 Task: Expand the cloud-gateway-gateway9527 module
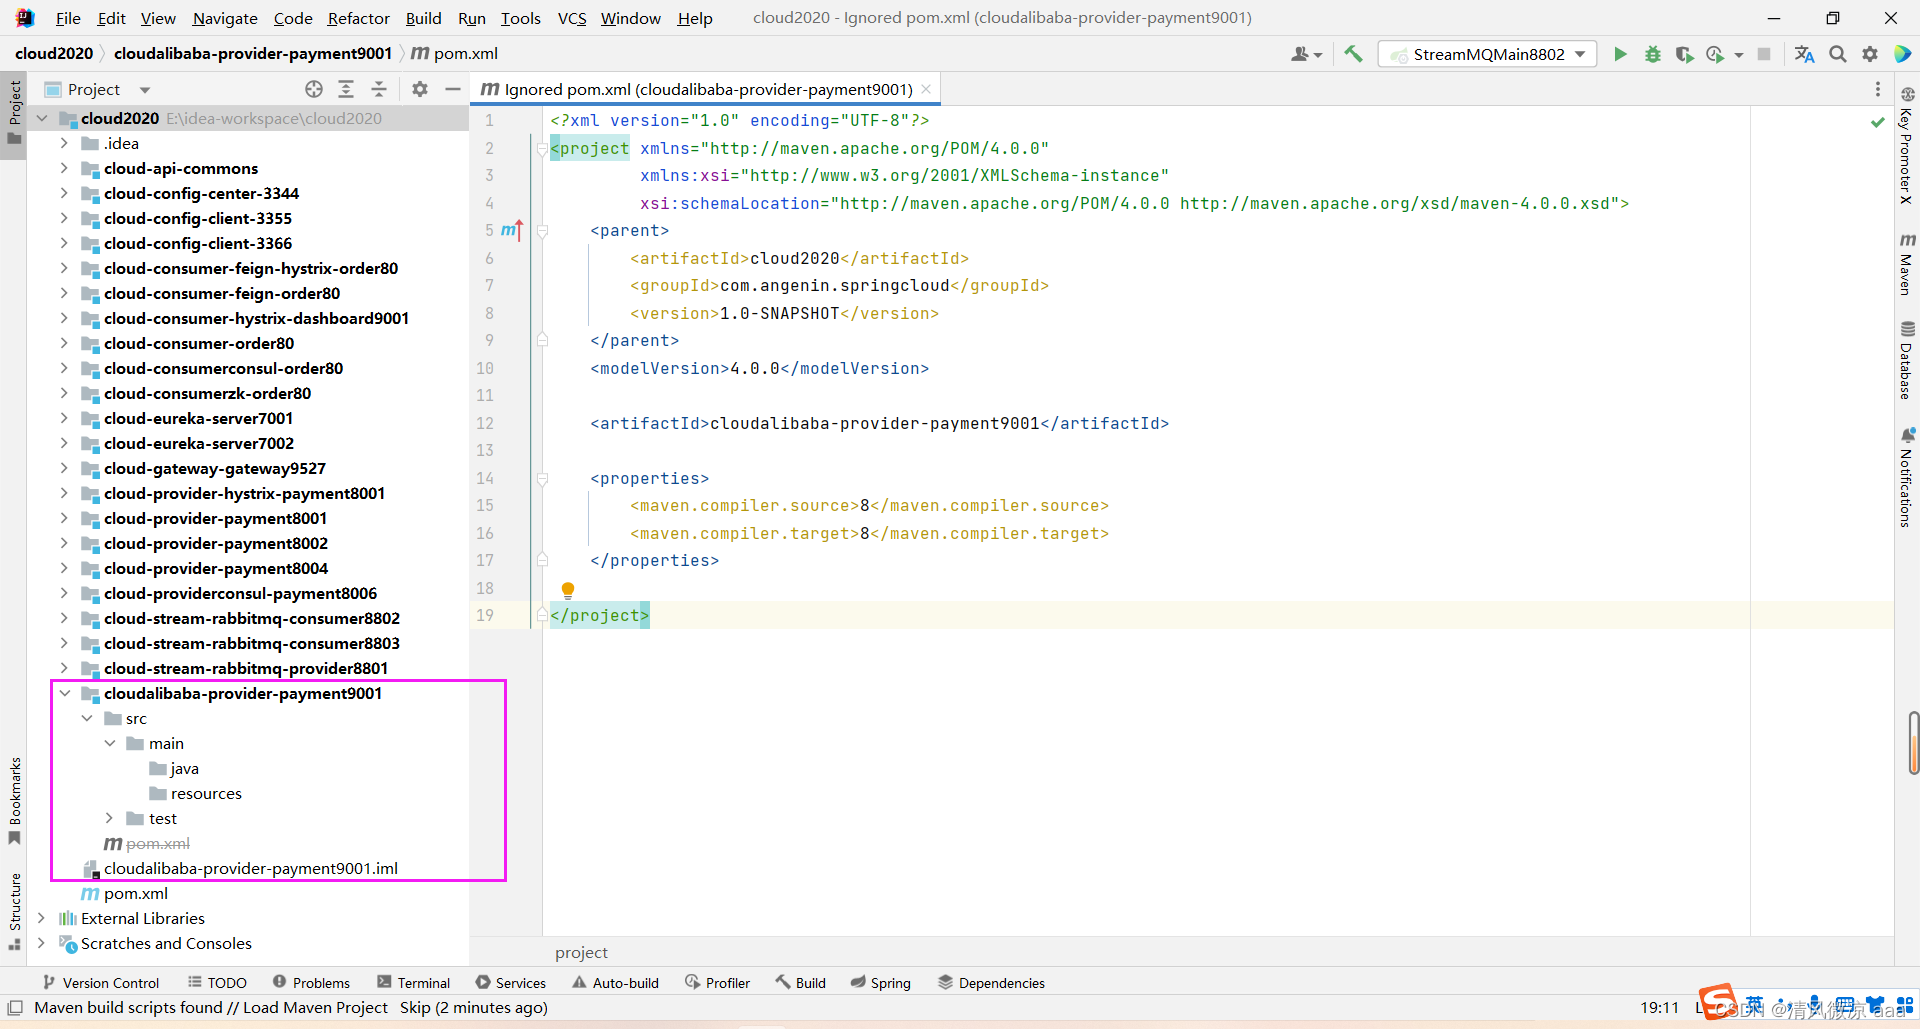click(64, 468)
